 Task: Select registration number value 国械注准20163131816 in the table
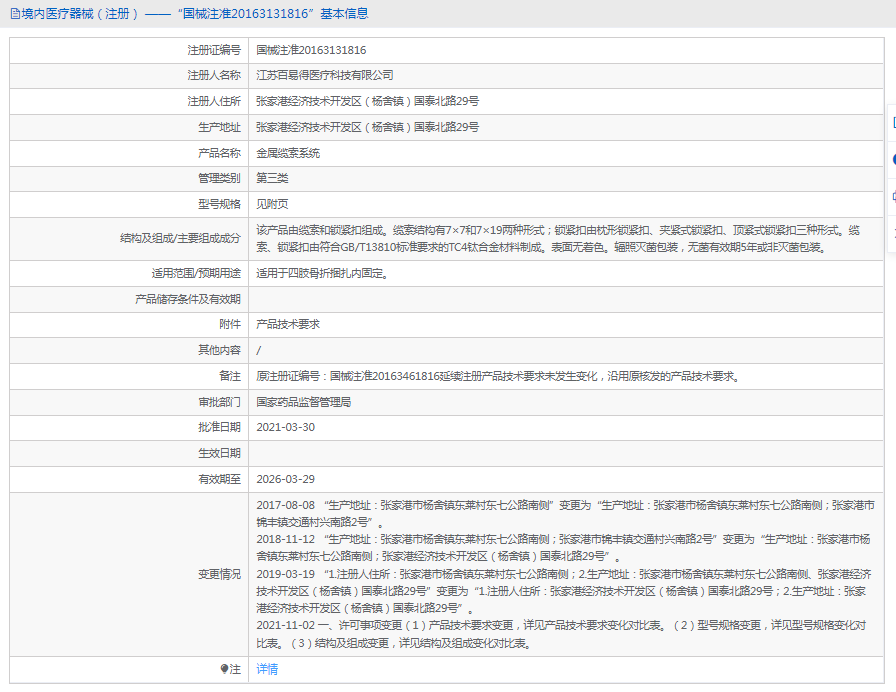pyautogui.click(x=311, y=50)
